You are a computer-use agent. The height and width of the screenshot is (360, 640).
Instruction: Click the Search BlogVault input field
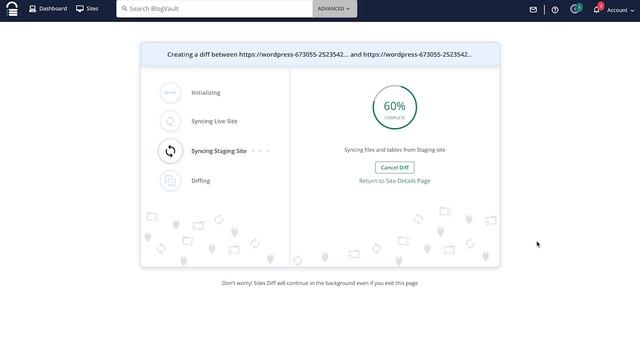point(214,9)
